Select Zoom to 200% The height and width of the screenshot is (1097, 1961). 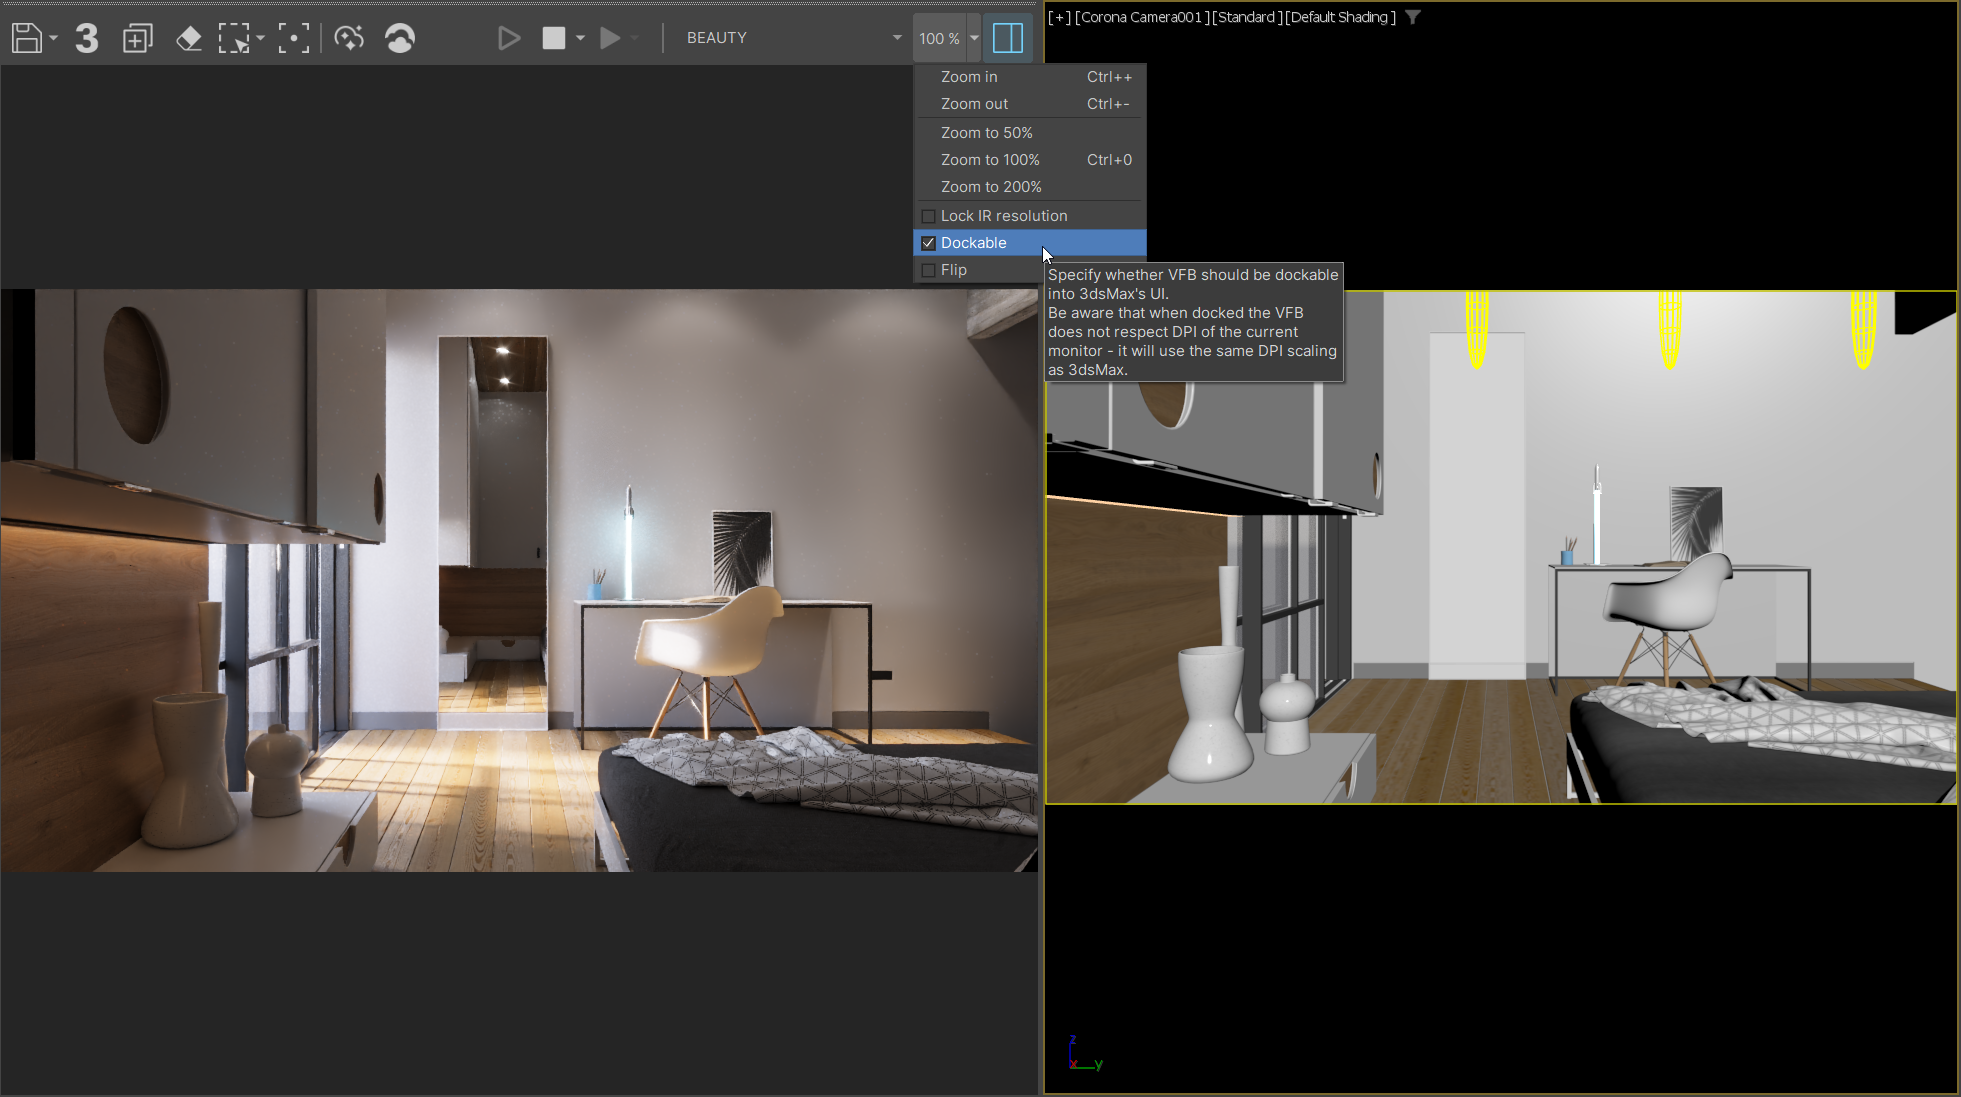1030,187
